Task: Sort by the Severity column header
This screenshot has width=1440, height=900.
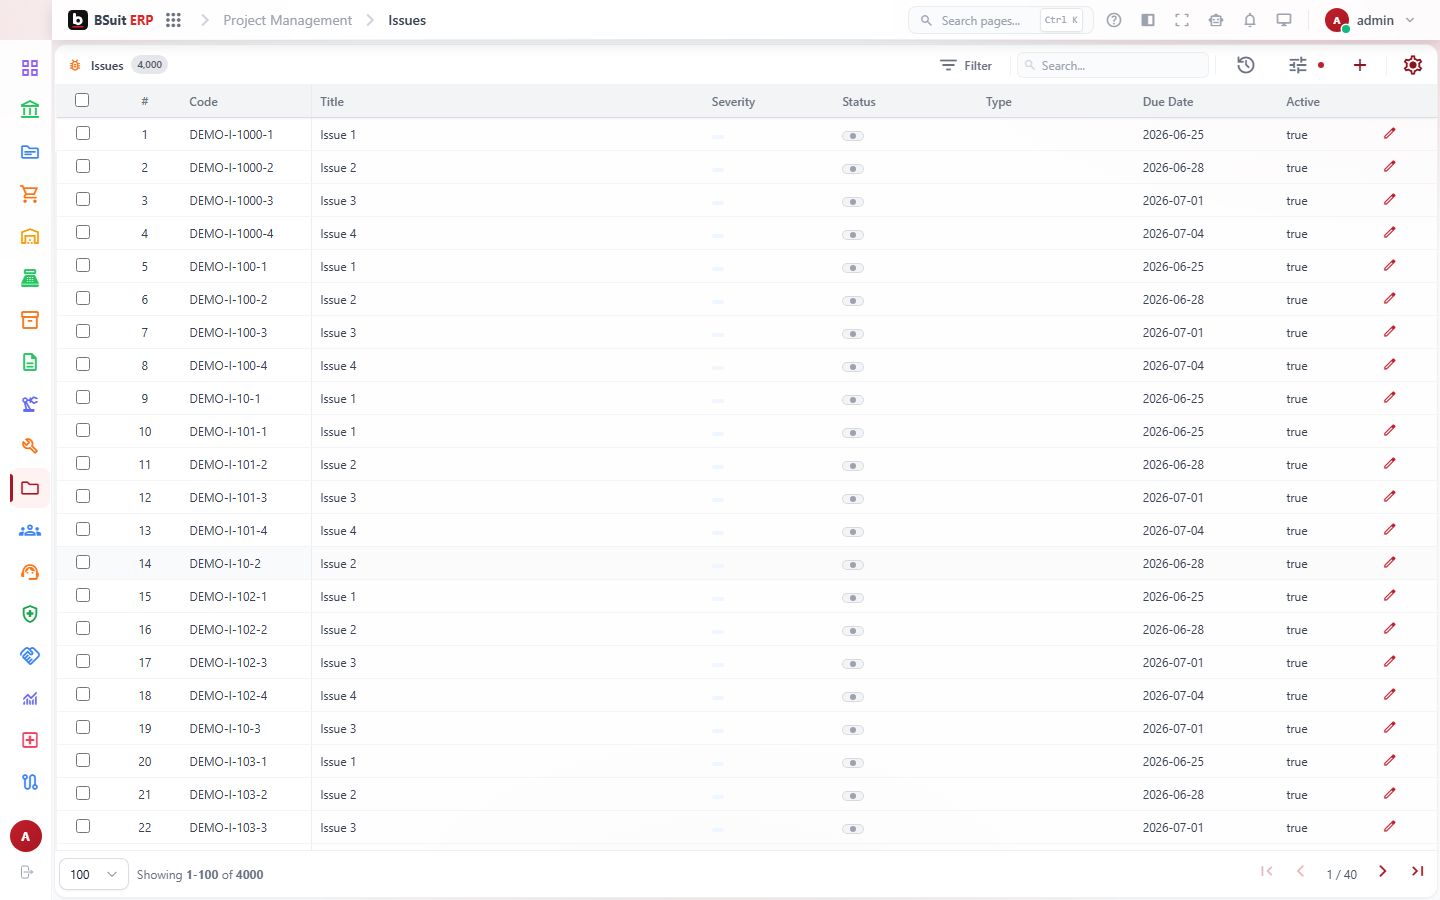Action: point(733,102)
